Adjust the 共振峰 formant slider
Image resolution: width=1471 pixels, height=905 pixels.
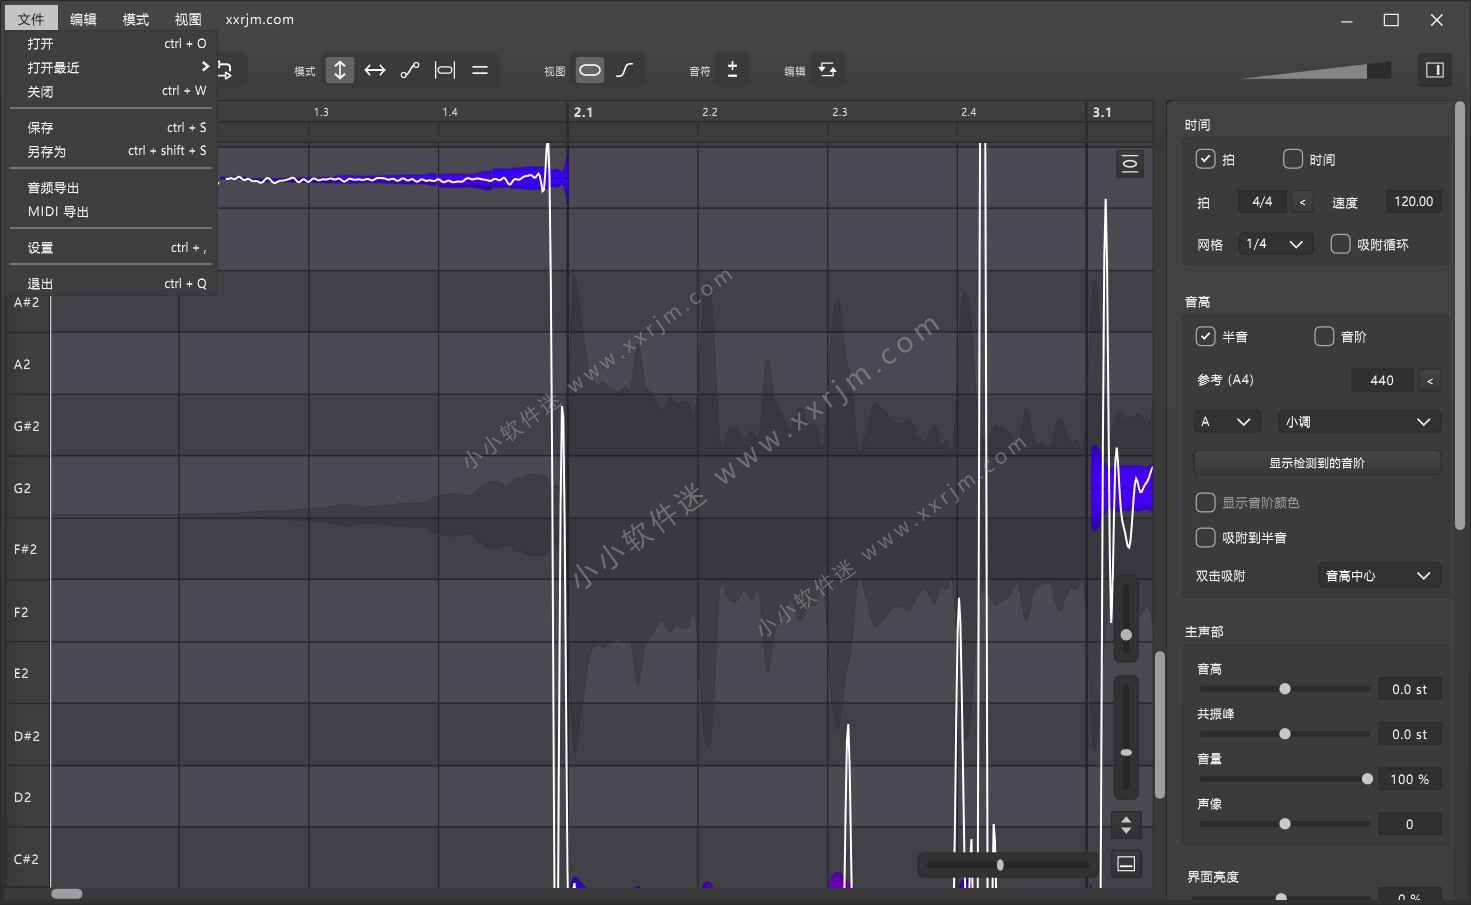point(1284,734)
